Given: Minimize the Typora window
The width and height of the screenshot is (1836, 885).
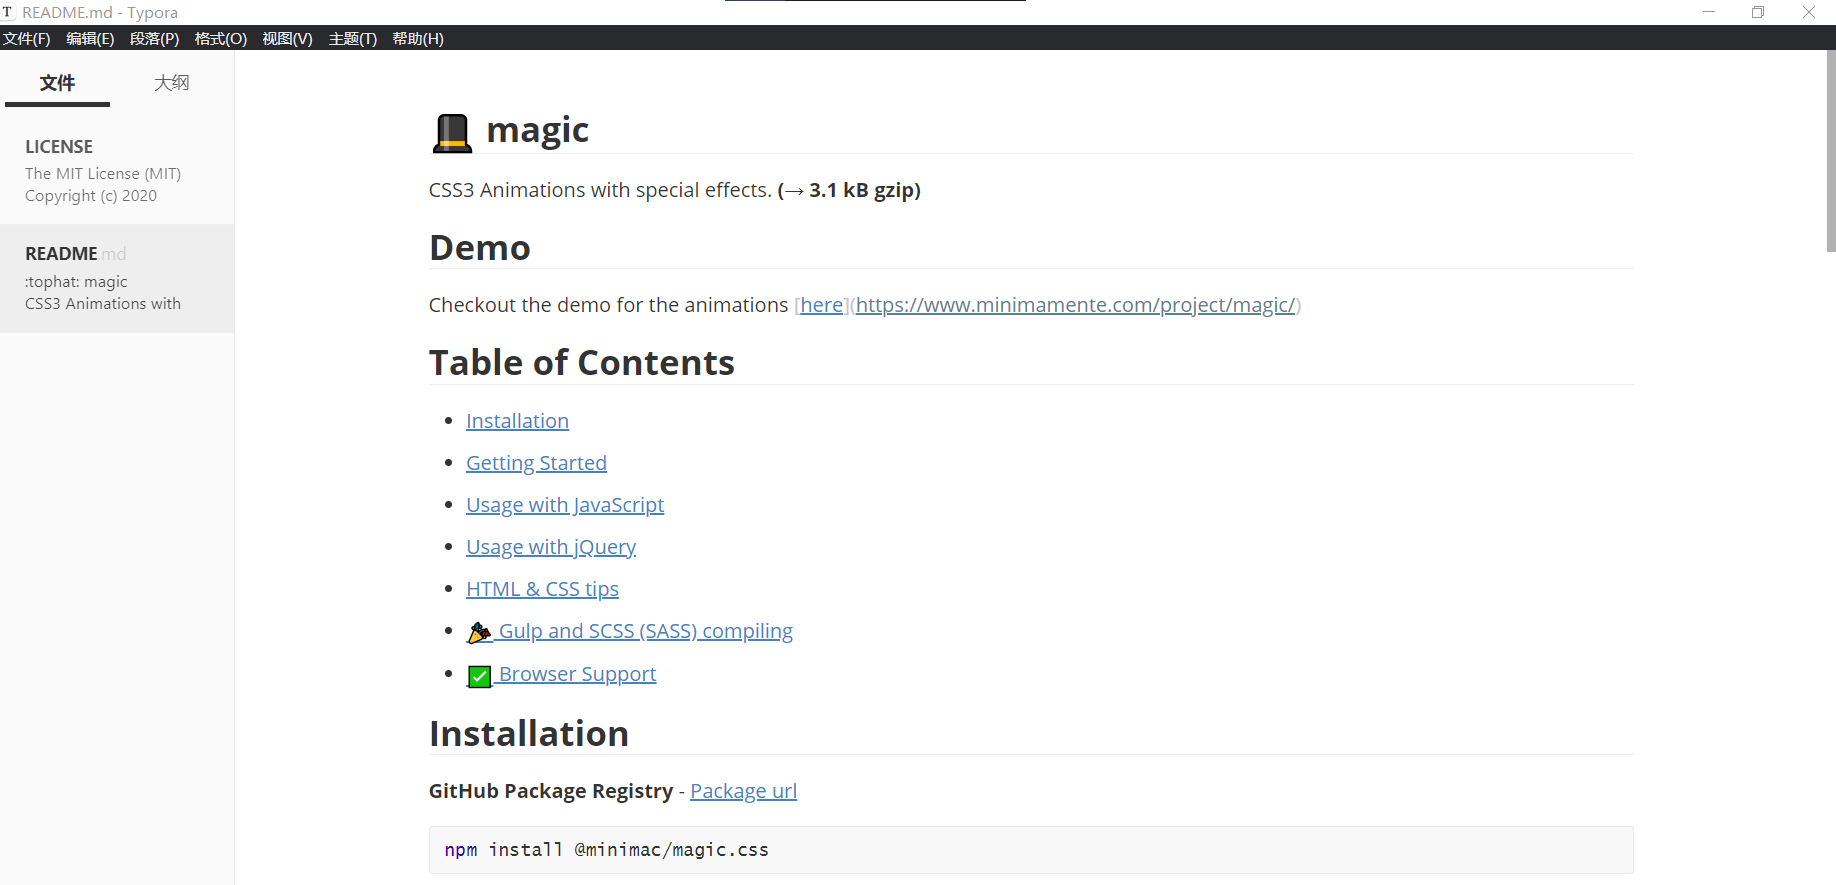Looking at the screenshot, I should point(1709,12).
